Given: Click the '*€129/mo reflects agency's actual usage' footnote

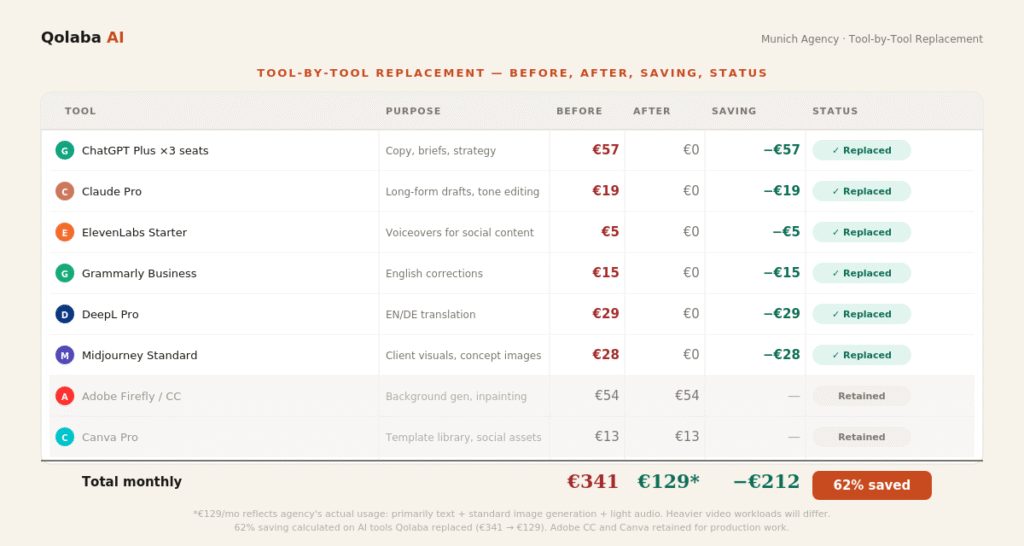Looking at the screenshot, I should tap(512, 514).
